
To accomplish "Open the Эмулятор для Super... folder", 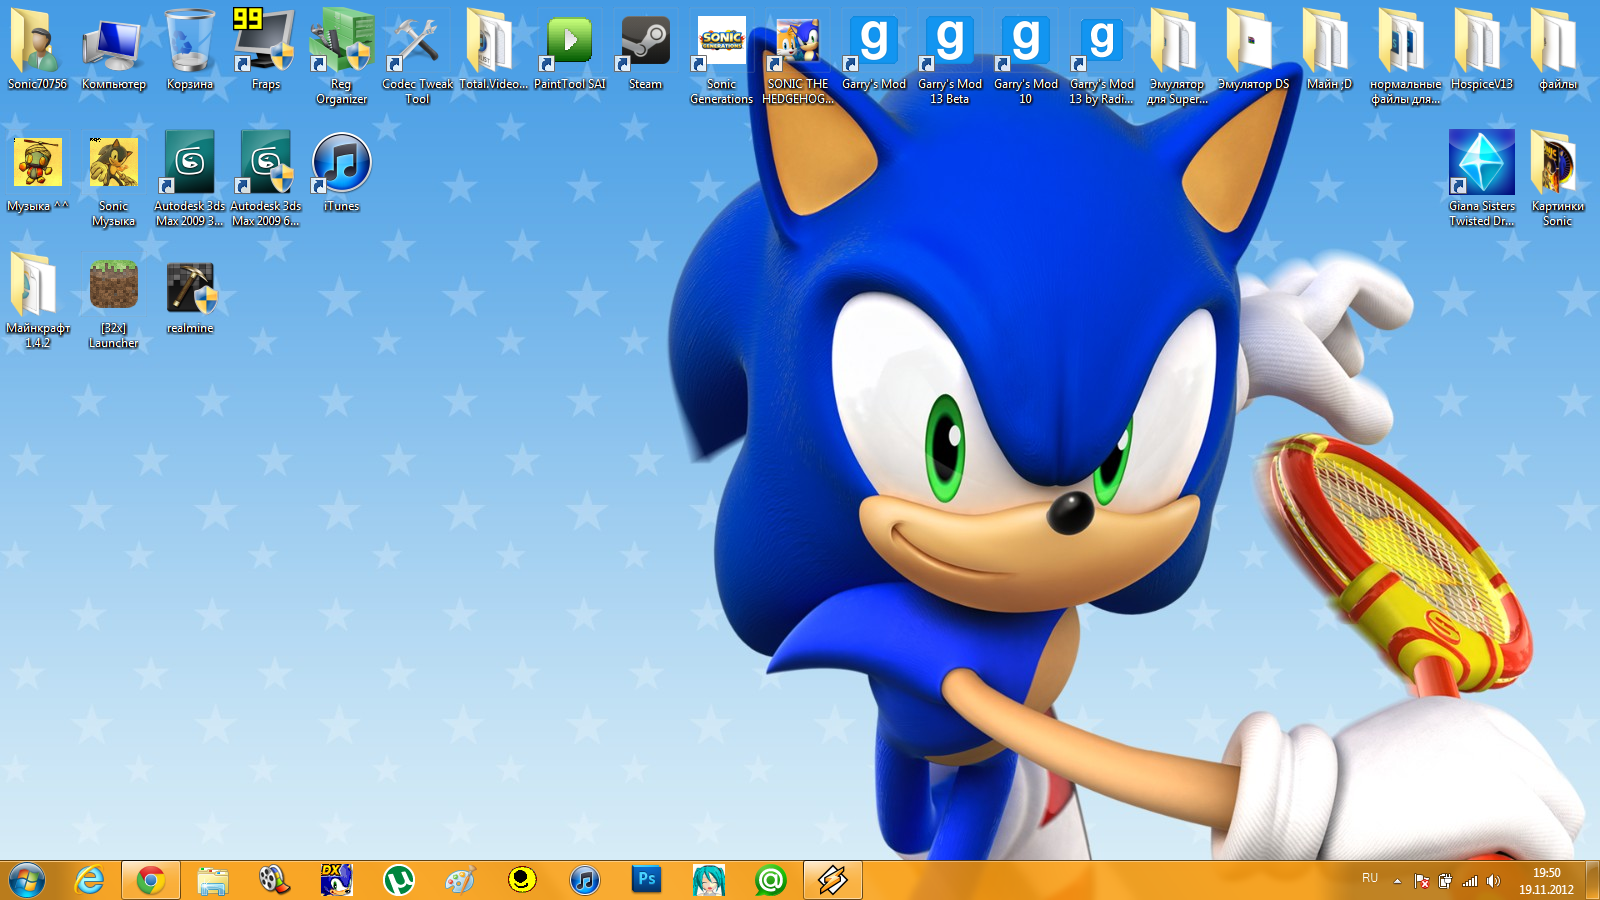I will point(1178,55).
